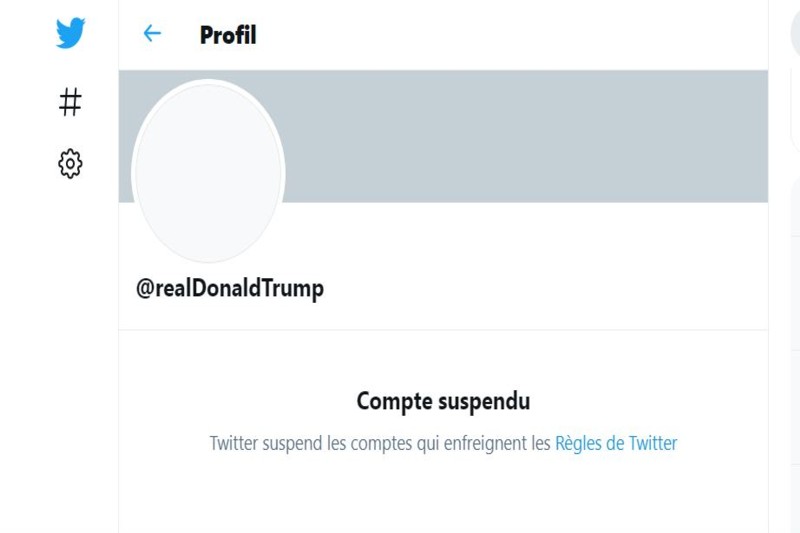Select the empty circular profile avatar
Screen dimensions: 800x533
pos(208,173)
